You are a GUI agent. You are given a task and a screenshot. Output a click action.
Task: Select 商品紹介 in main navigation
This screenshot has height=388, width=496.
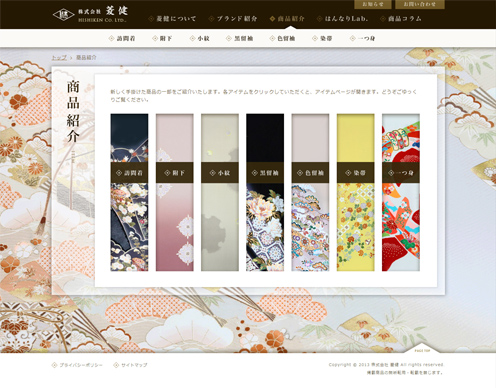(287, 19)
